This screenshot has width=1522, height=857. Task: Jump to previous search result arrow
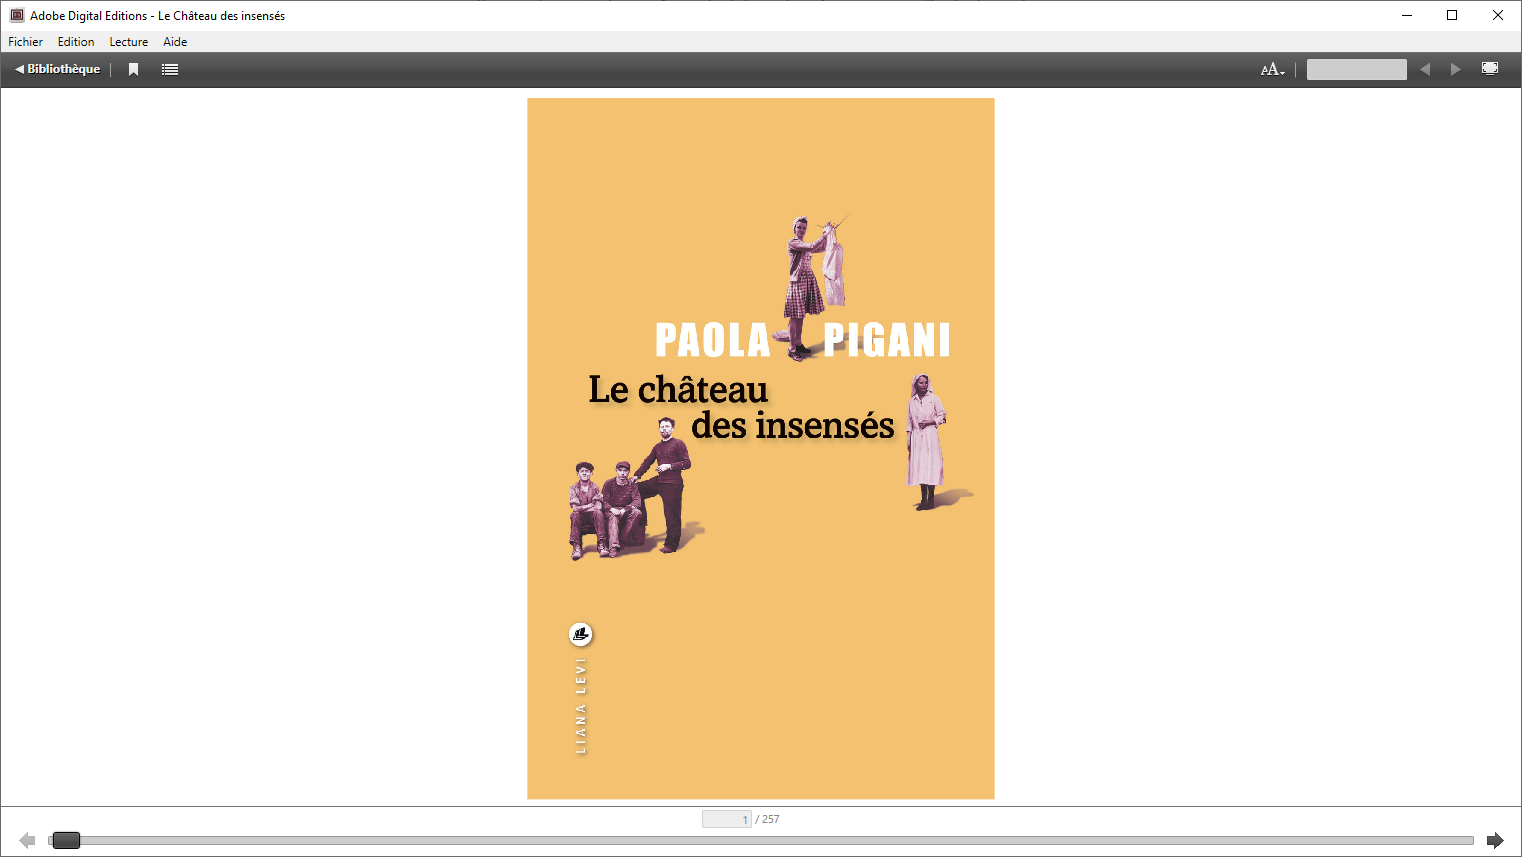coord(1425,69)
